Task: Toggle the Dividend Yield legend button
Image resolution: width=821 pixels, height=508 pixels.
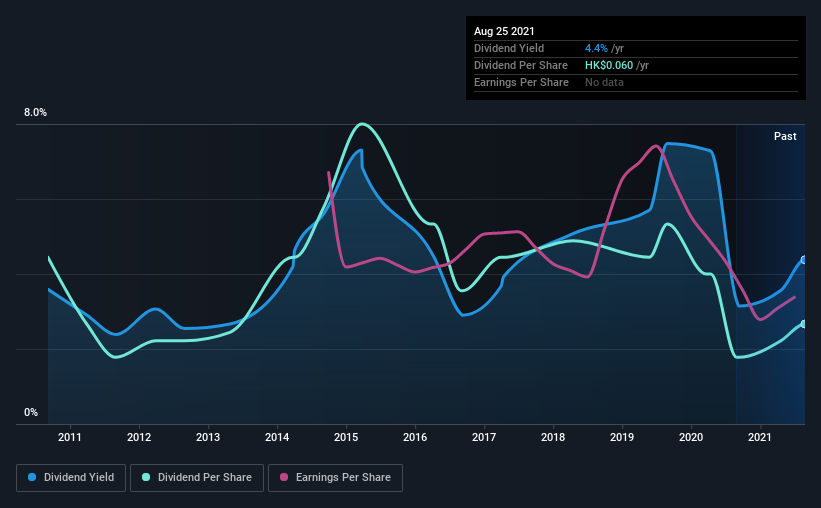Action: pos(71,478)
